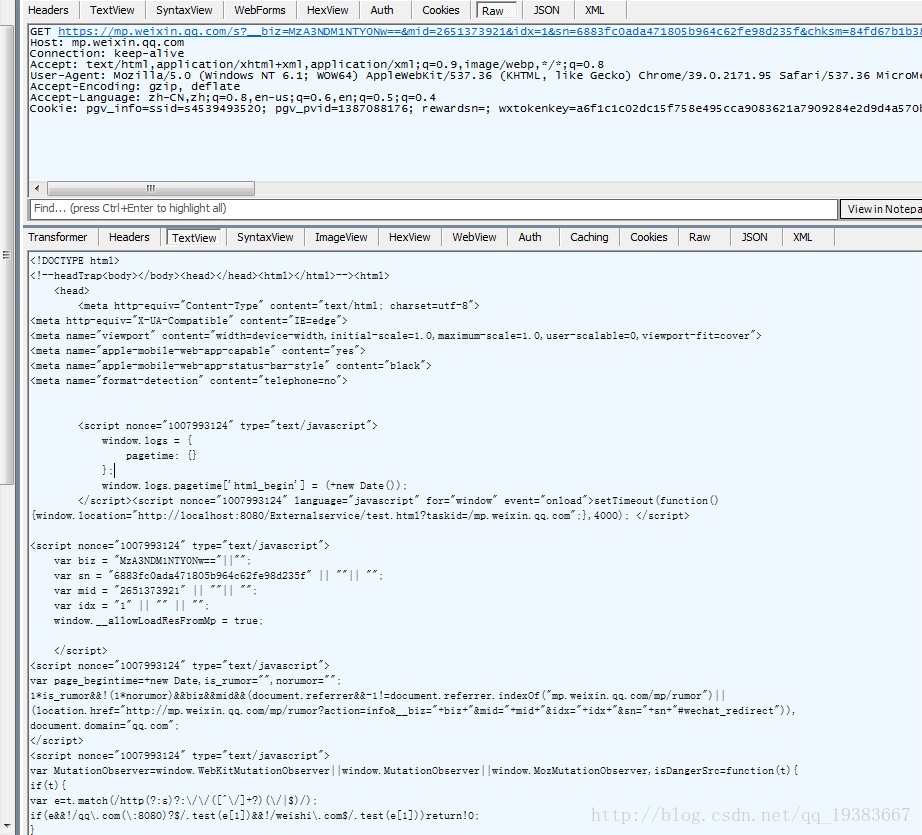Click the format-detection meta line
Screen dimensions: 922x835
(189, 380)
